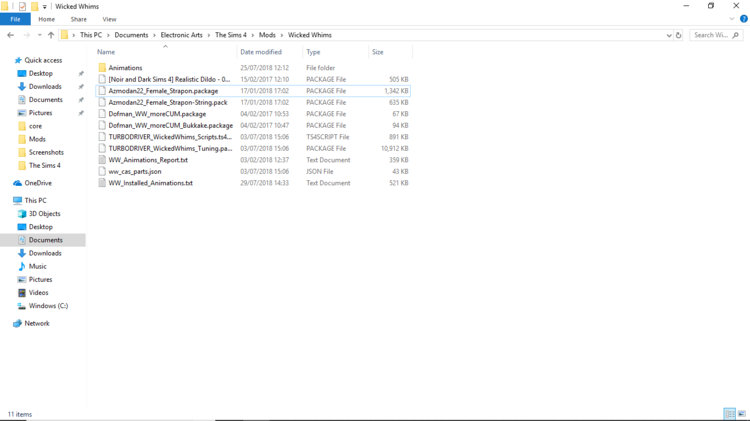Click the ww_cas_parts.json file icon
Screen dimensions: 750x421
[102, 171]
